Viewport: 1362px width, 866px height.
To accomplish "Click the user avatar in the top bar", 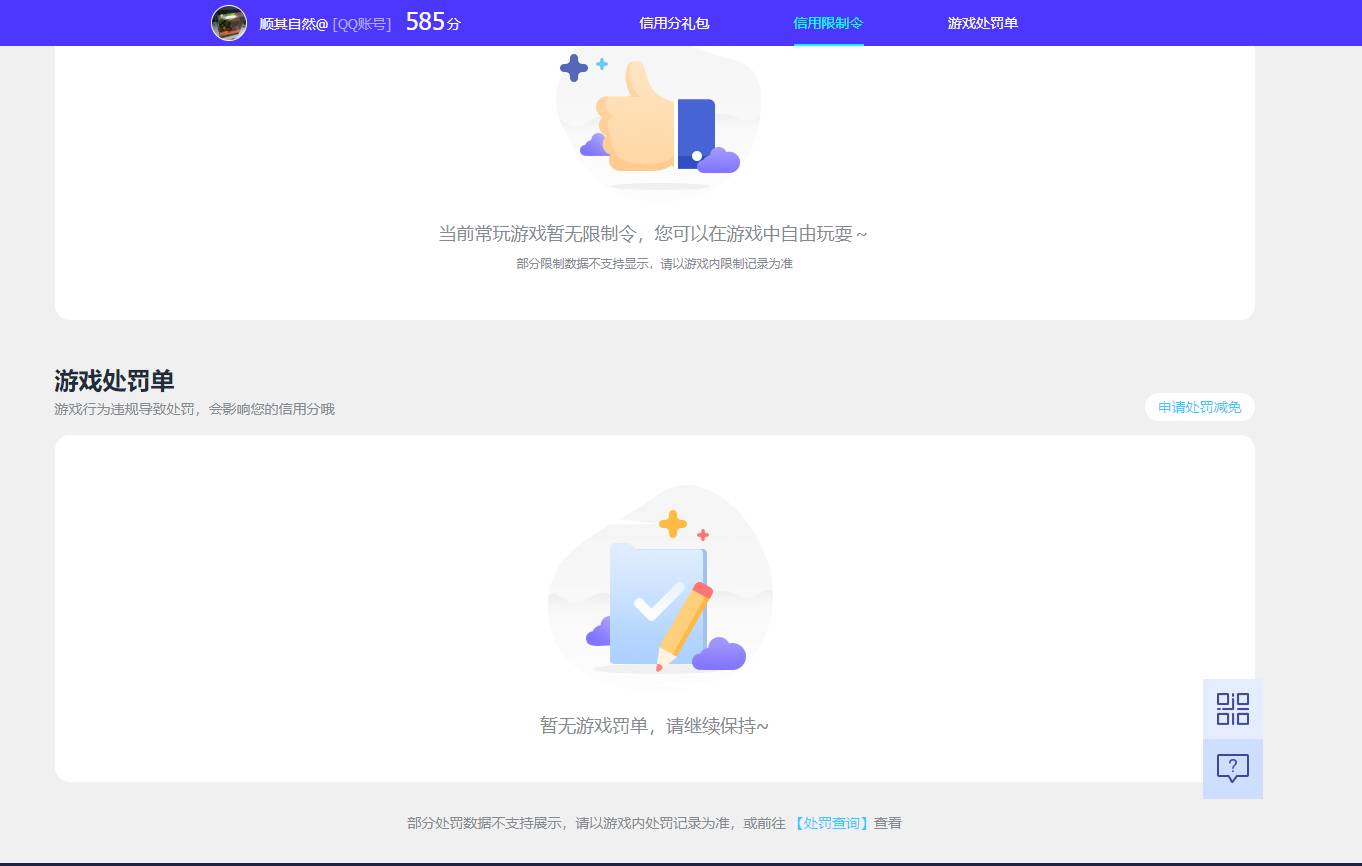I will click(228, 22).
